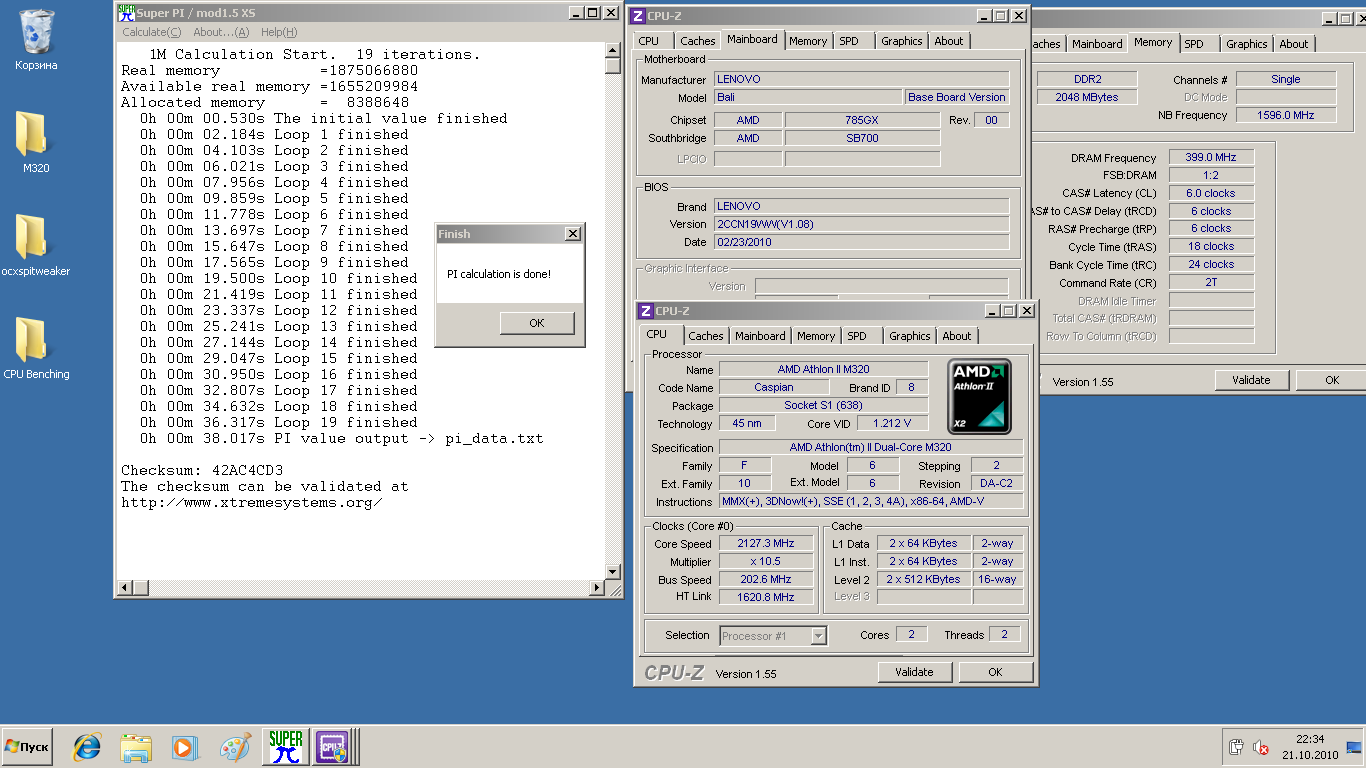Click Validate in the front CPU-Z window

click(x=914, y=672)
